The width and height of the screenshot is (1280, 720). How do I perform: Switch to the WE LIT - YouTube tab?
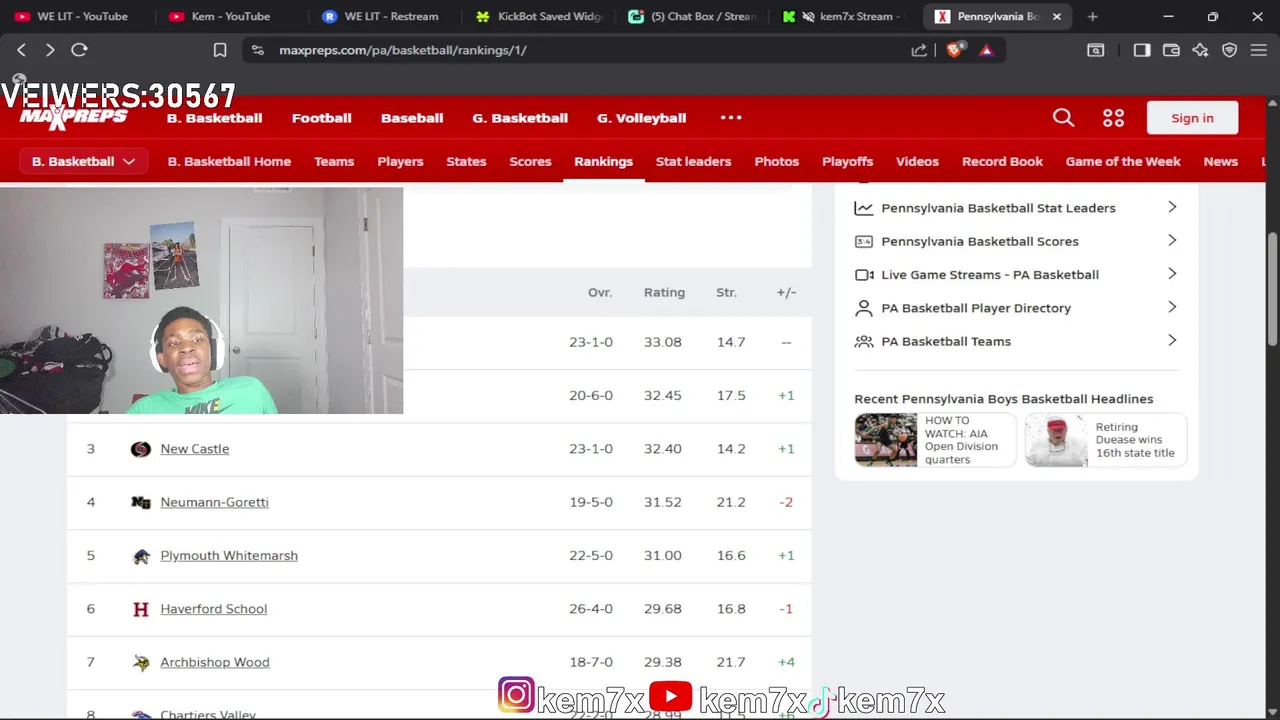click(78, 16)
